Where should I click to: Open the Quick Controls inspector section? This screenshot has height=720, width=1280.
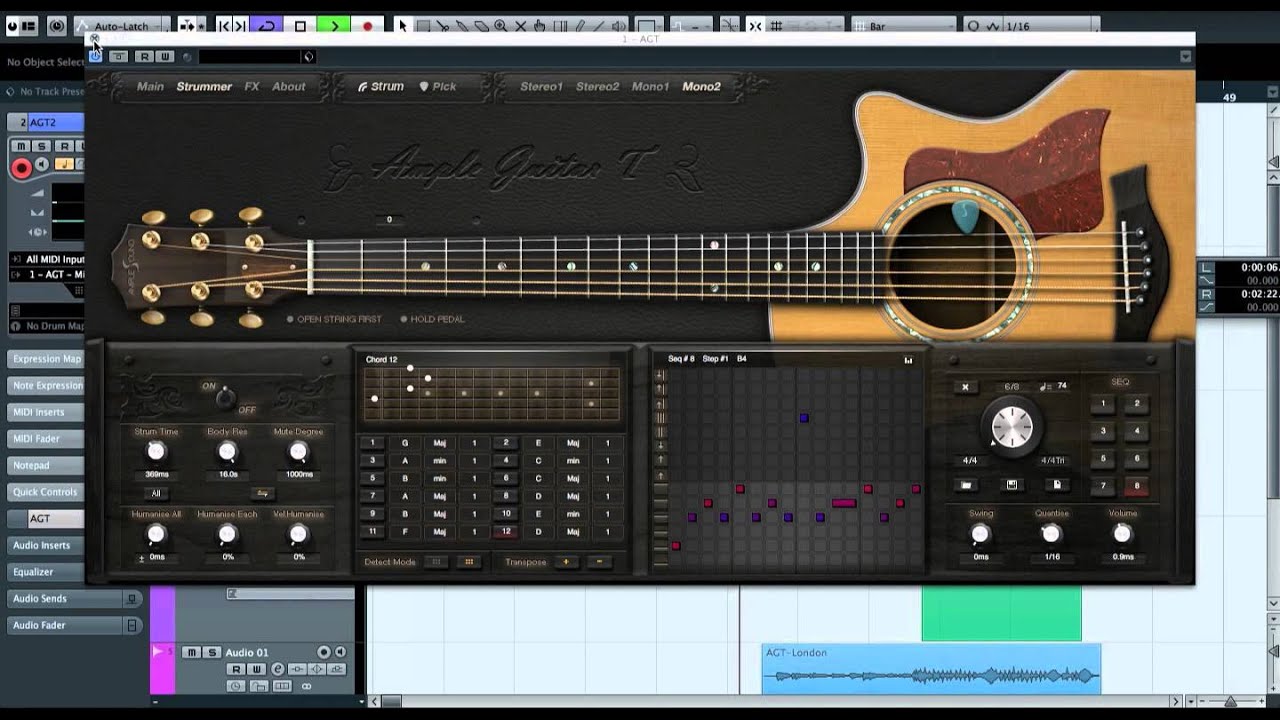click(x=45, y=492)
